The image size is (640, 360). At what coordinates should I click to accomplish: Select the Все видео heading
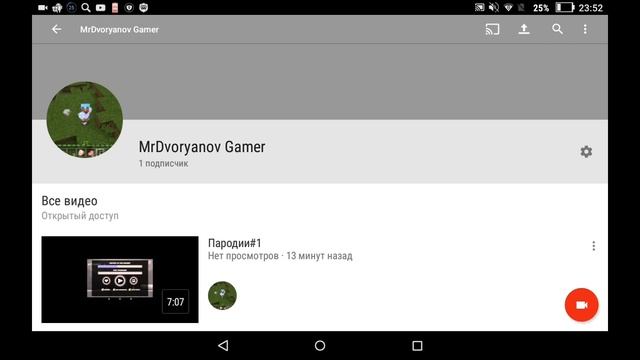[69, 201]
